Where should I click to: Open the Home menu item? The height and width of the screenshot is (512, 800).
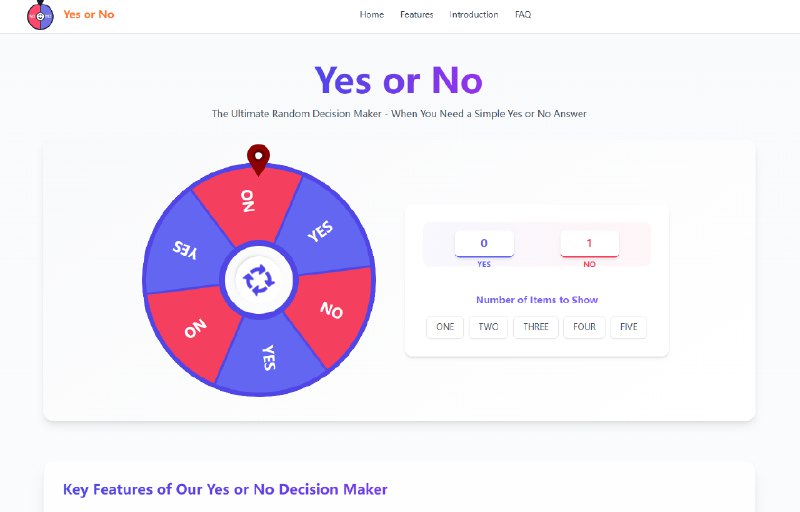(372, 15)
